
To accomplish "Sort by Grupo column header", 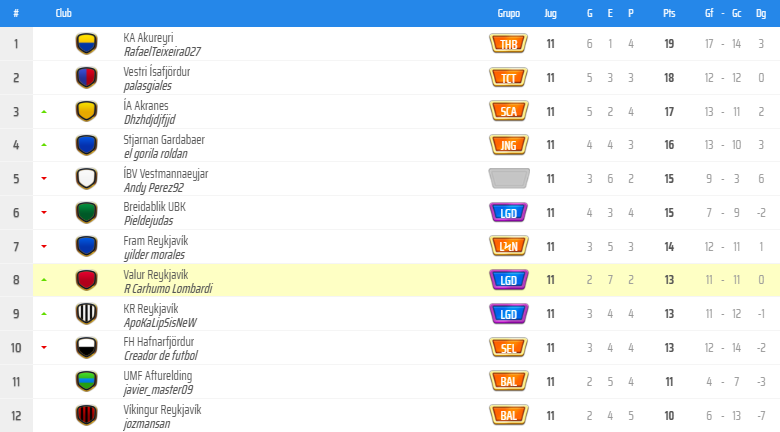I will (508, 13).
